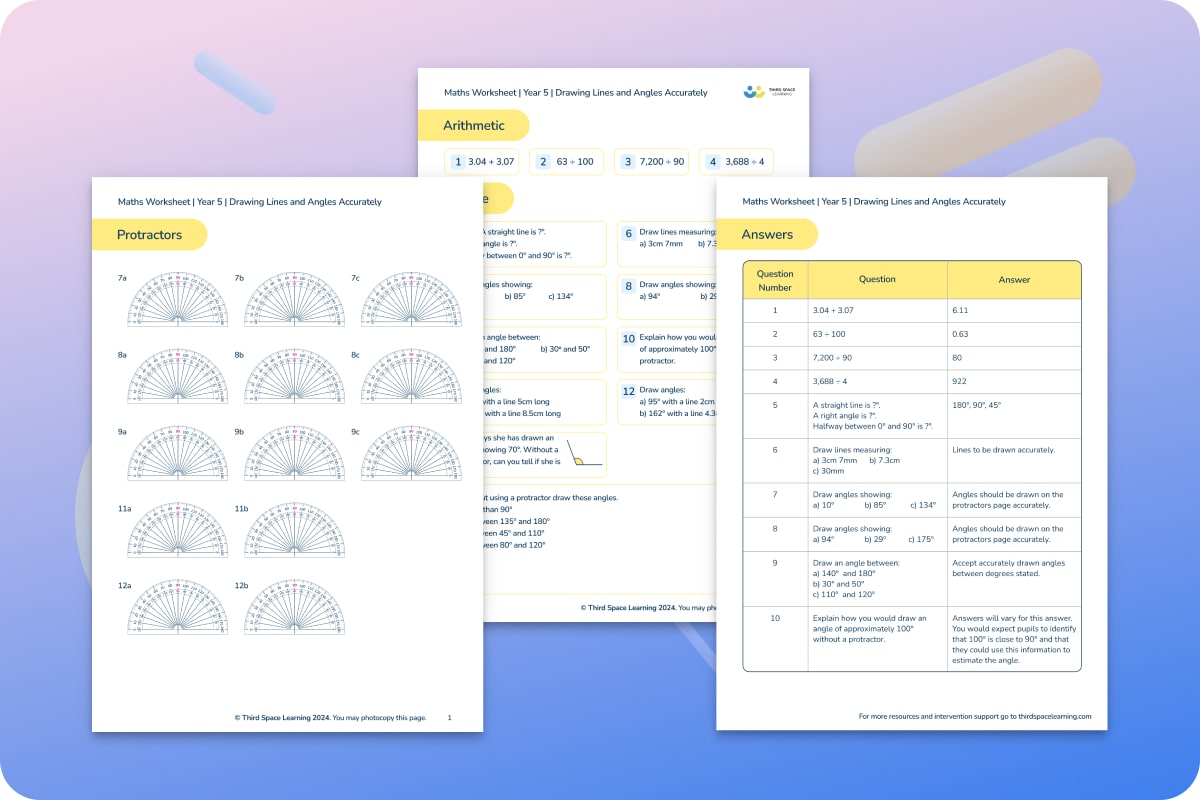Select arithmetic question 2 box 63 ÷ 100
This screenshot has height=800, width=1200.
567,161
